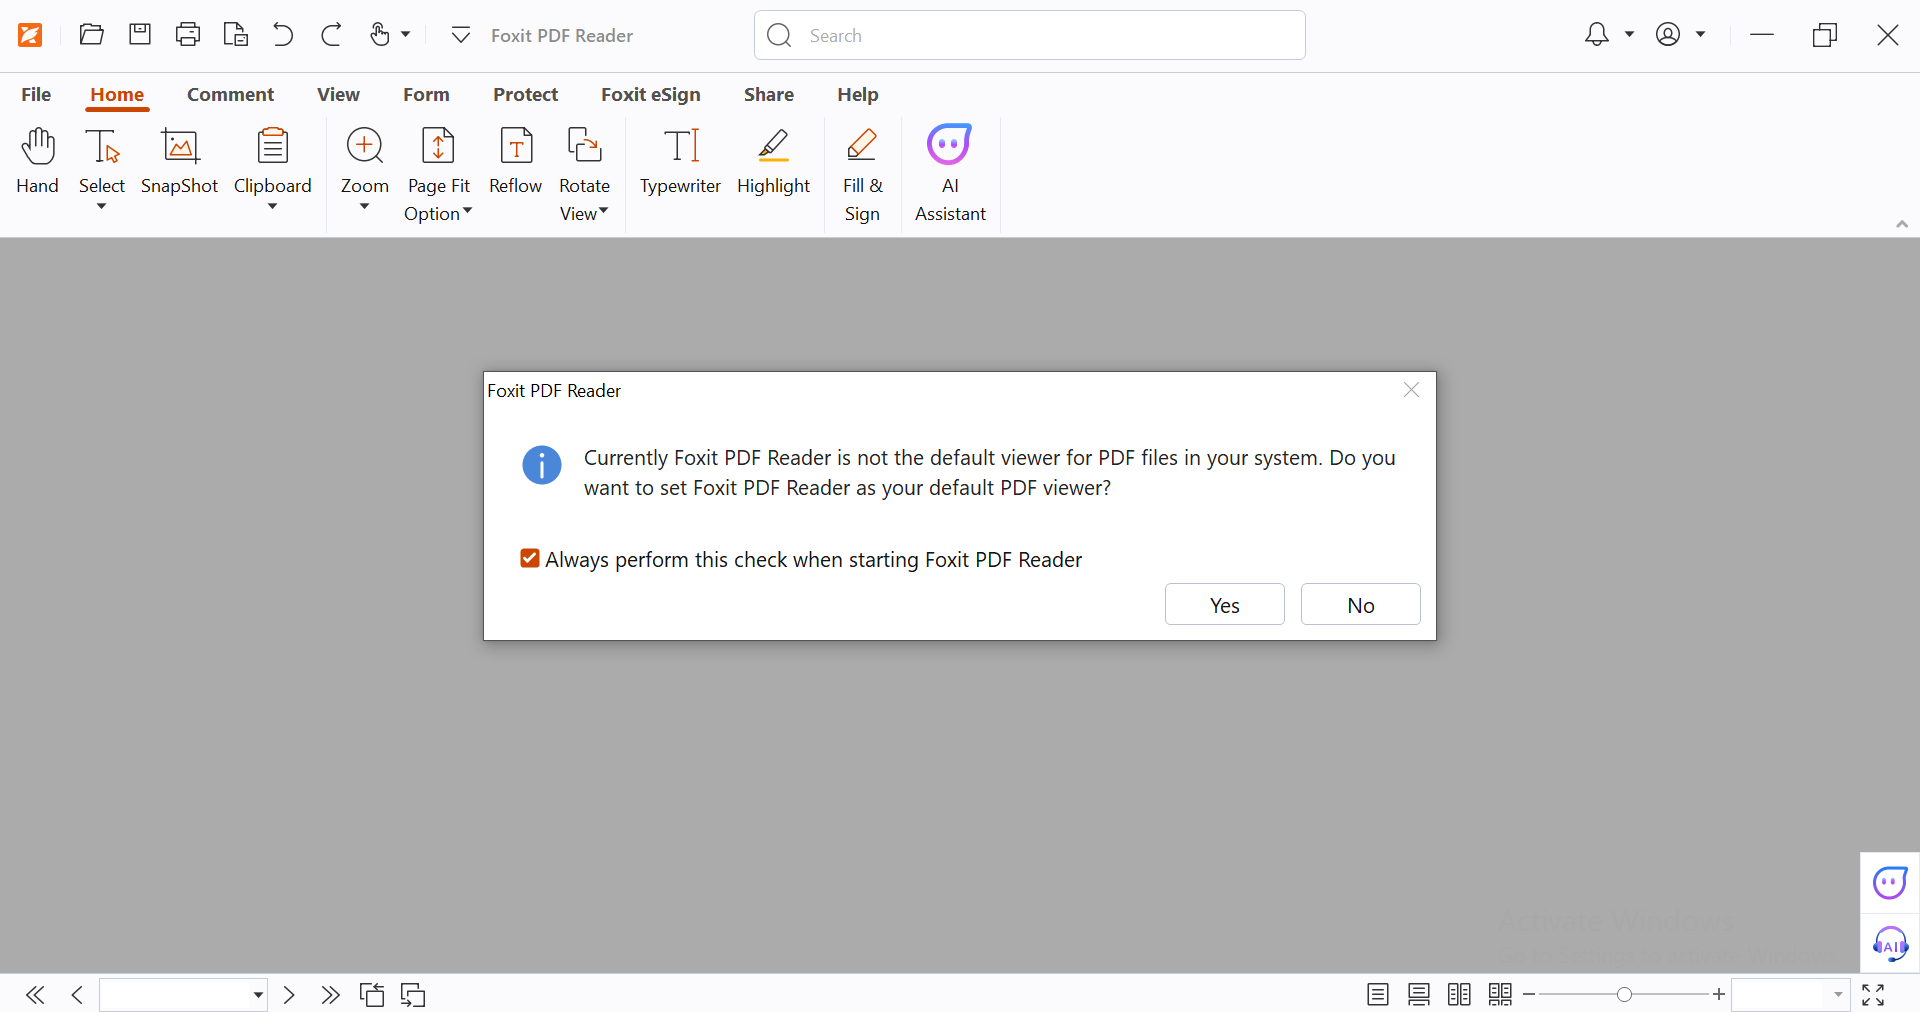This screenshot has width=1920, height=1012.
Task: Click the previous view icon
Action: [x=372, y=995]
